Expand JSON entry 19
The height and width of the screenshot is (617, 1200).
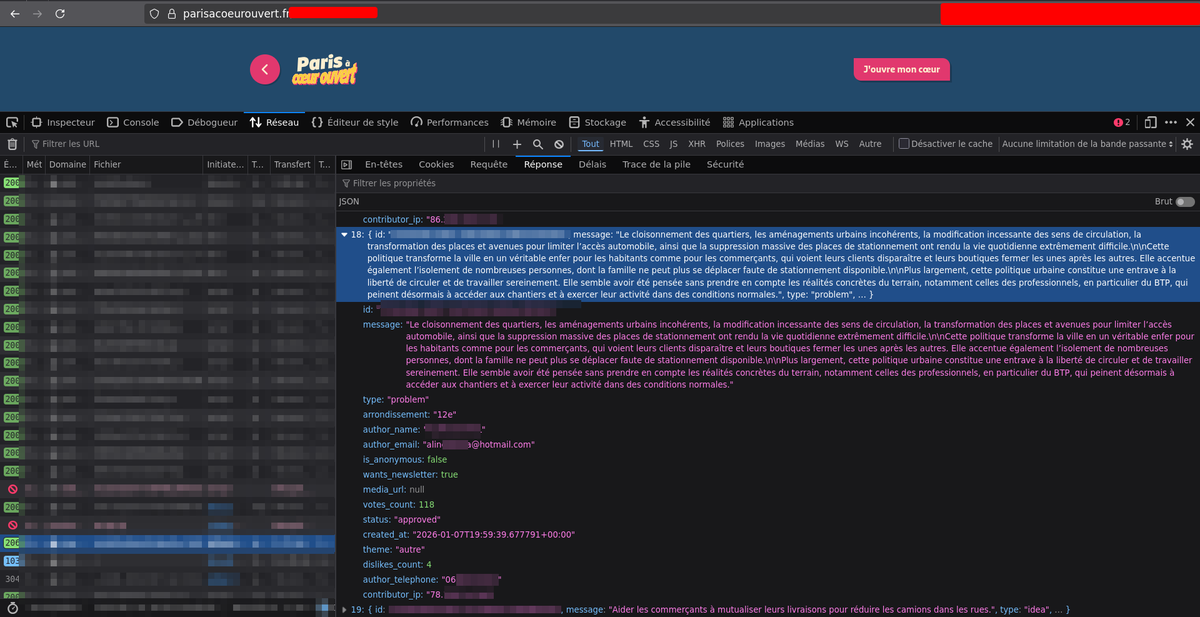[345, 610]
